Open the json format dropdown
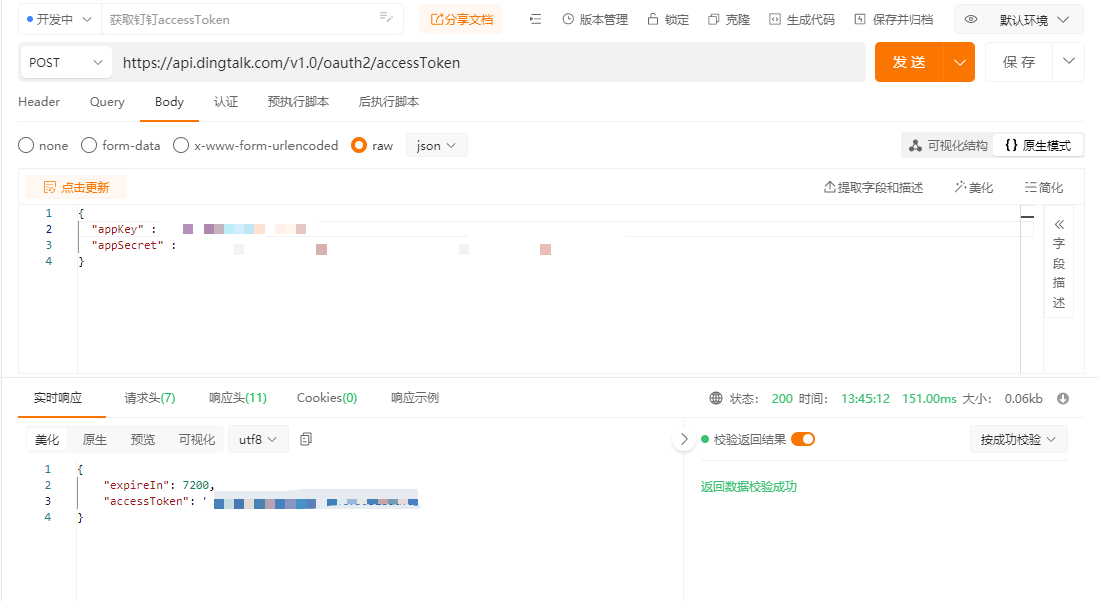Image resolution: width=1099 pixels, height=601 pixels. coord(436,145)
